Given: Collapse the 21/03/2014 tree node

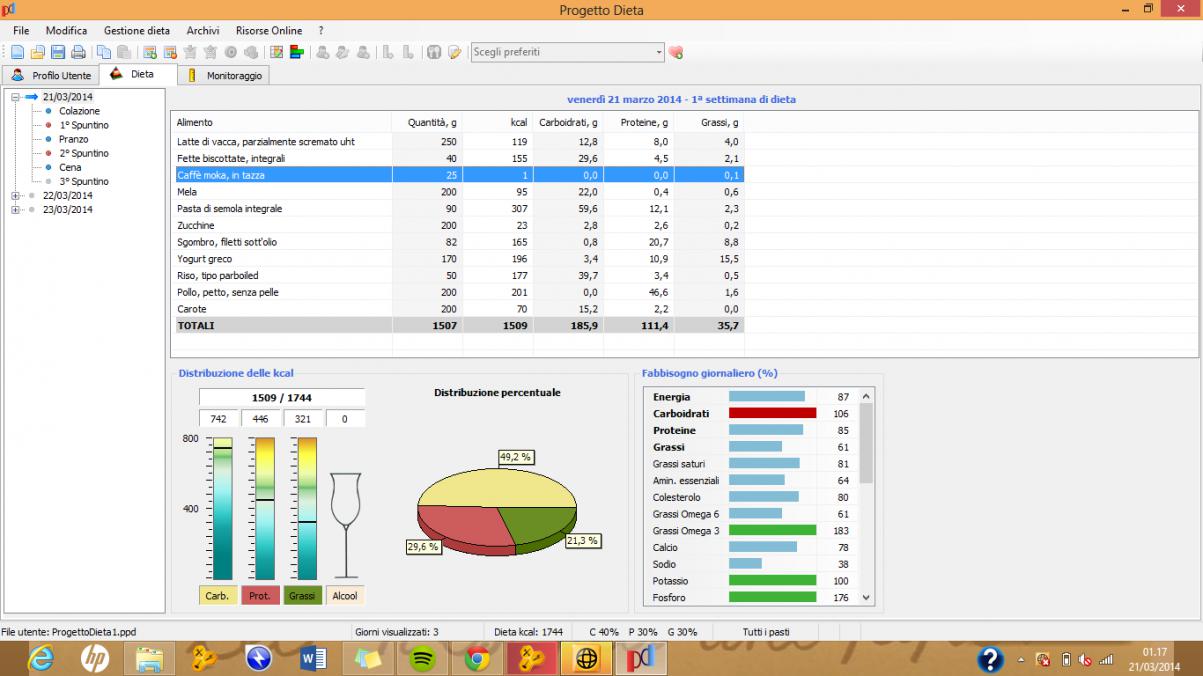Looking at the screenshot, I should [x=16, y=97].
